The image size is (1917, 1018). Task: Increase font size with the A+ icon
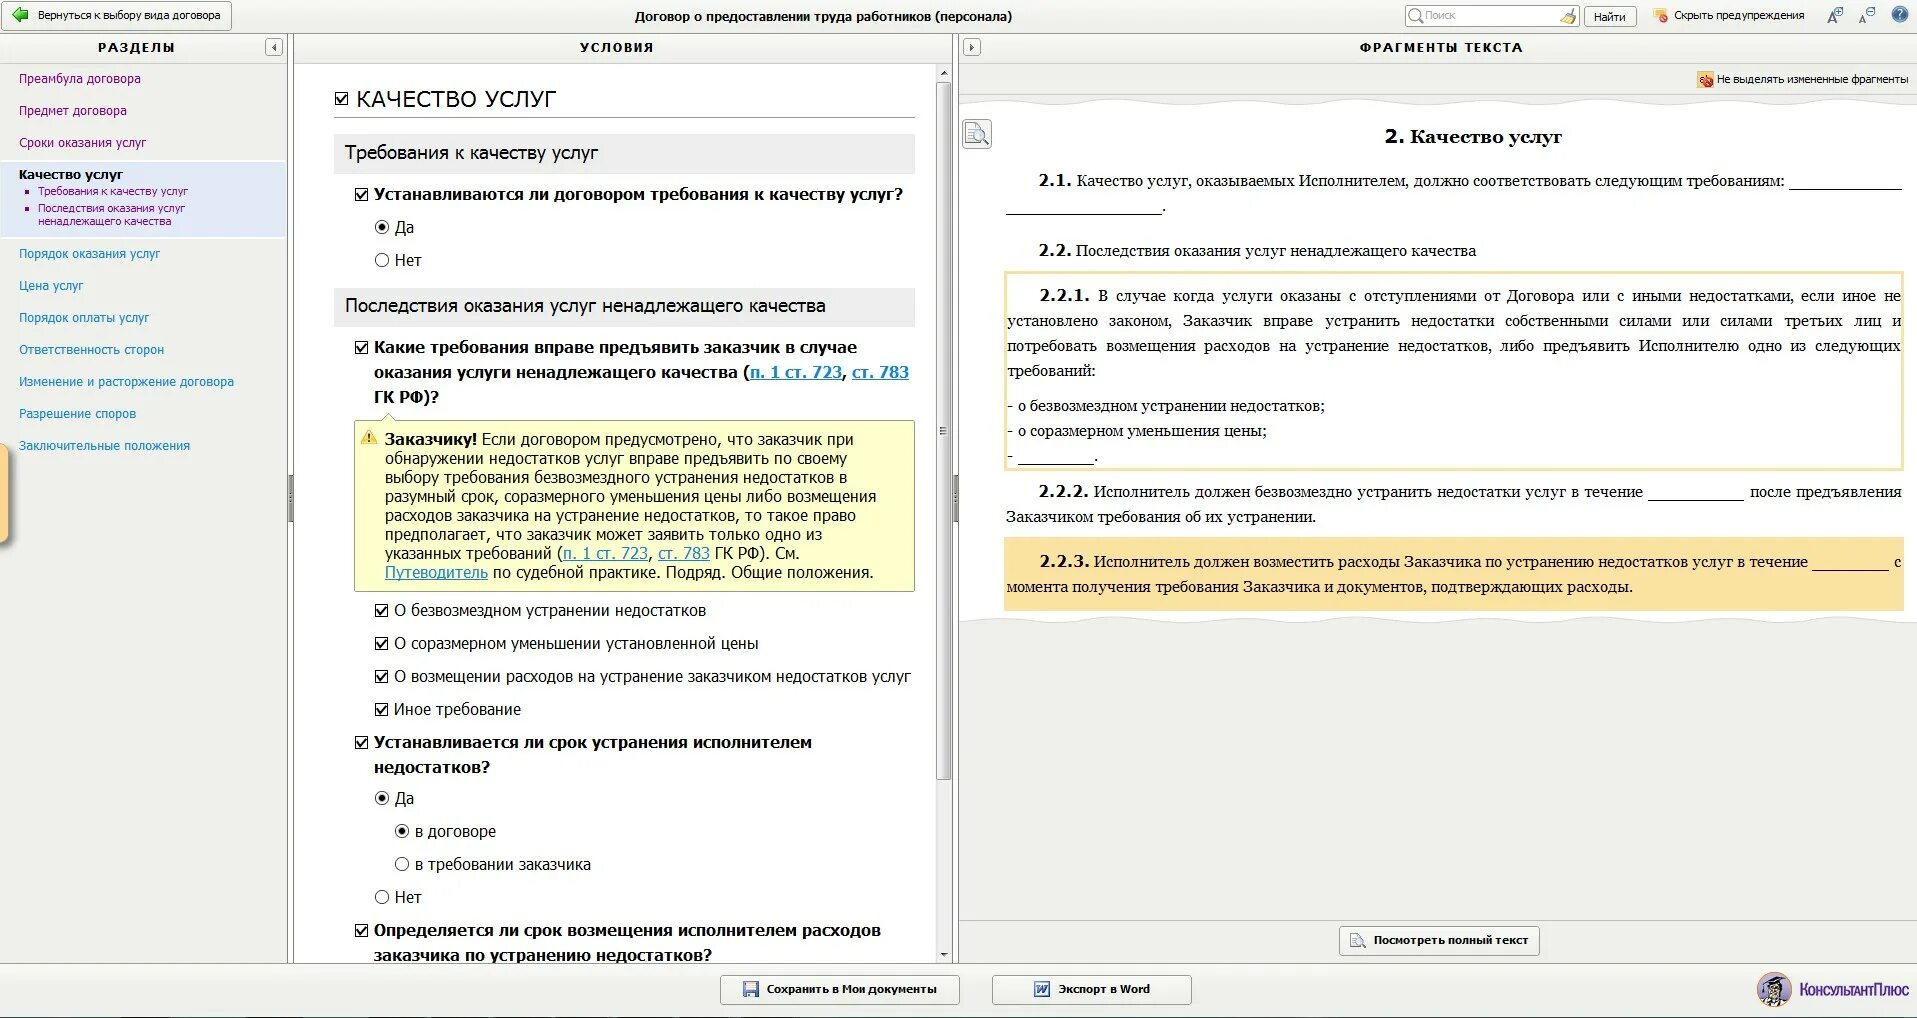click(x=1835, y=15)
